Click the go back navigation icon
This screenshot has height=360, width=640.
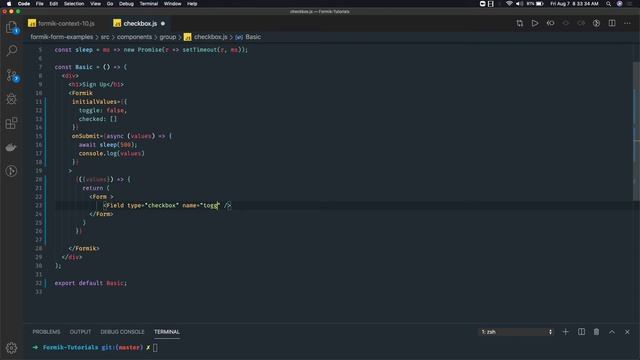click(550, 23)
